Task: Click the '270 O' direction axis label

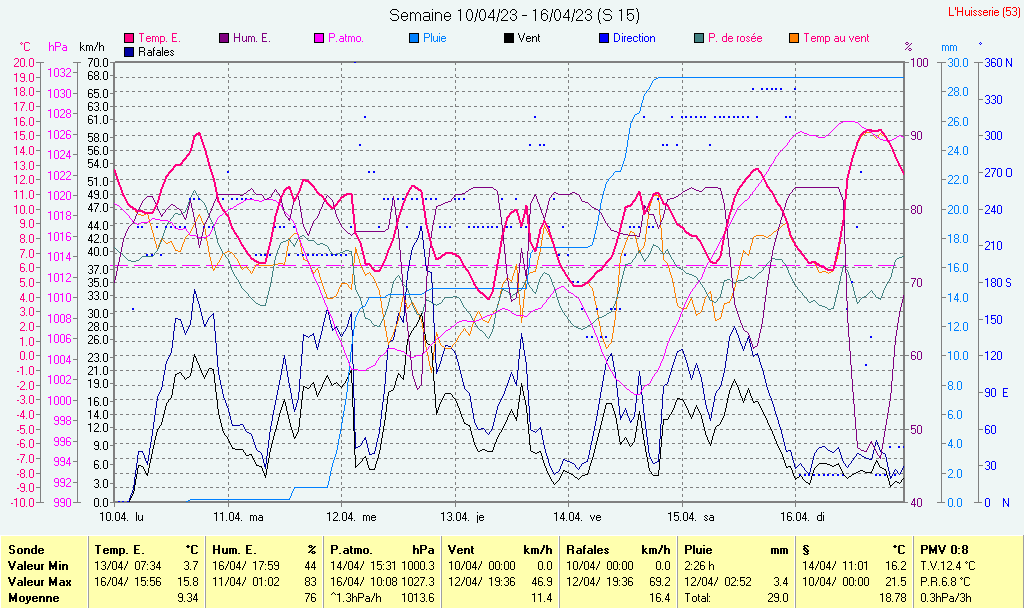Action: [x=999, y=173]
